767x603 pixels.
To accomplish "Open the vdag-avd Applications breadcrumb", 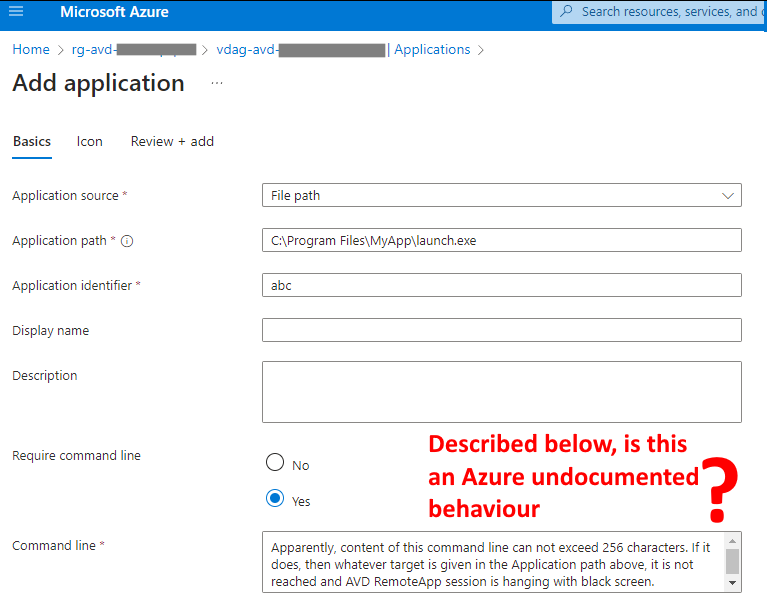I will coord(343,49).
